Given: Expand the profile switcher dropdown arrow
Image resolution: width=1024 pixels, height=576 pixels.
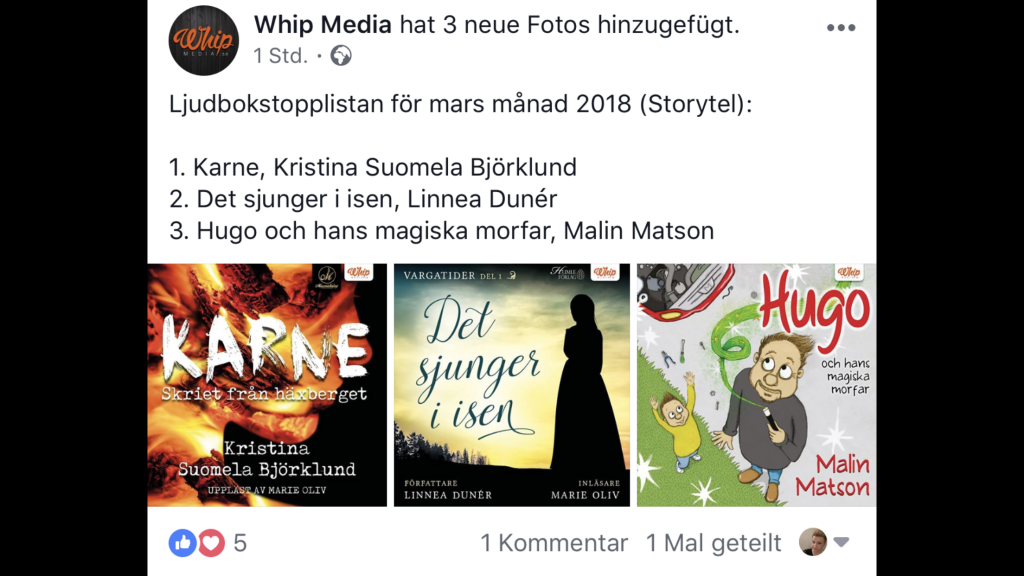Looking at the screenshot, I should click(x=841, y=542).
